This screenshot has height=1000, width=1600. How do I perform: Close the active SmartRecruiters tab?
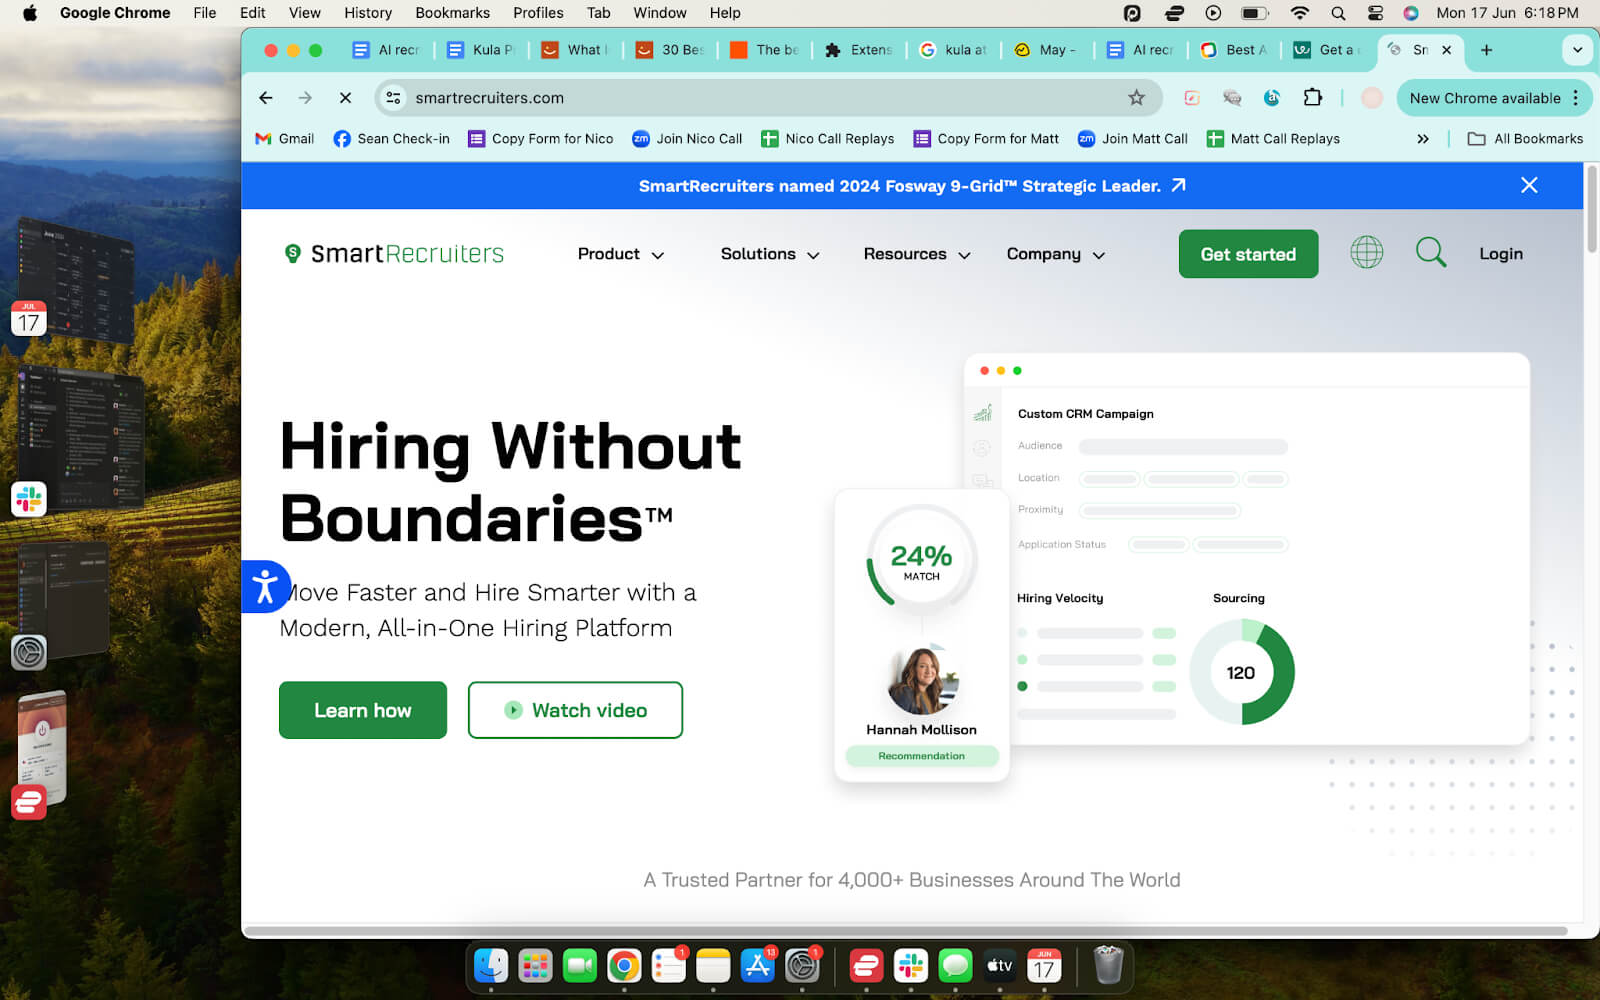click(x=1446, y=50)
